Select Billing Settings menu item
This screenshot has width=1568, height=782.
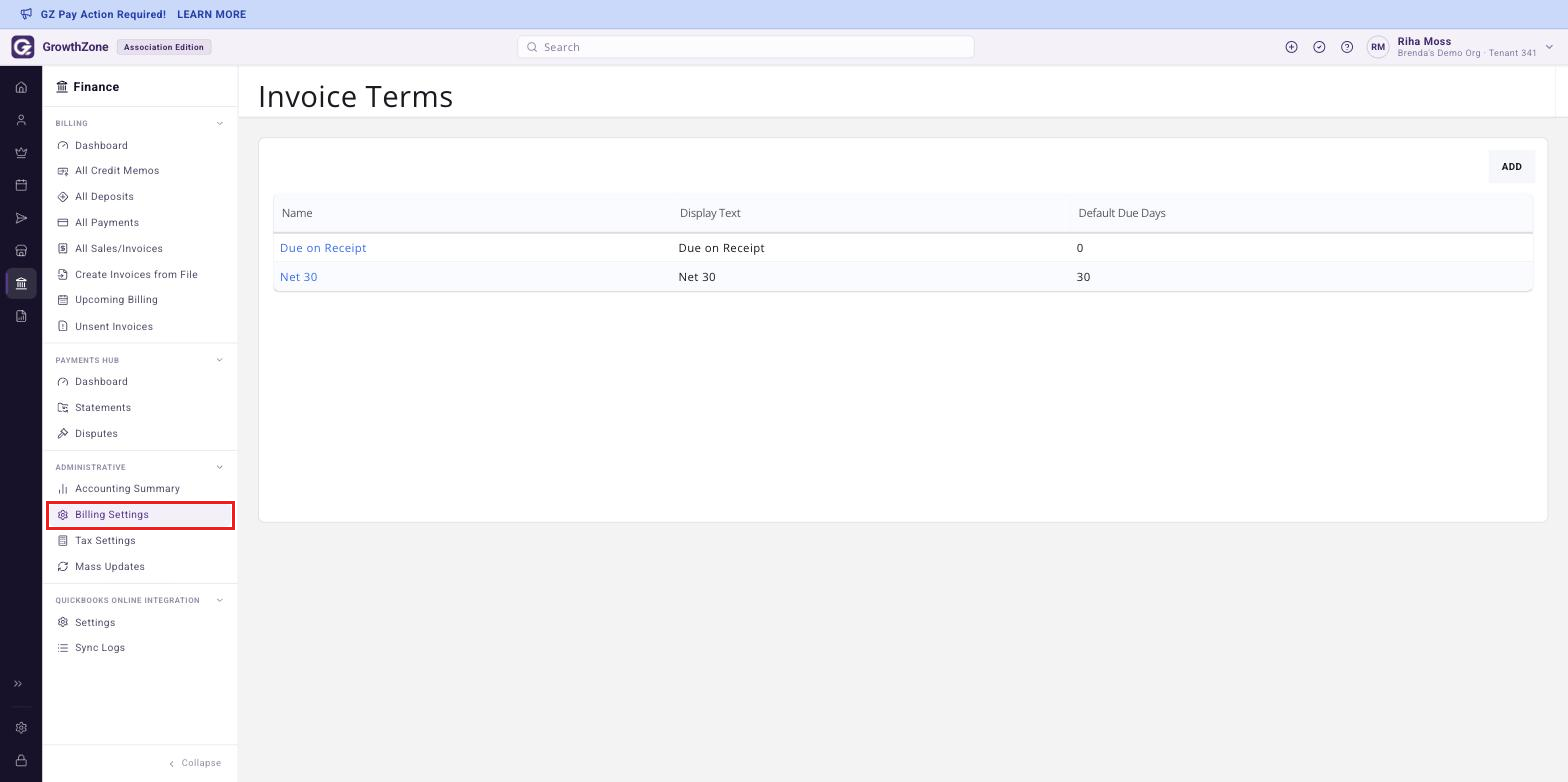coord(140,515)
